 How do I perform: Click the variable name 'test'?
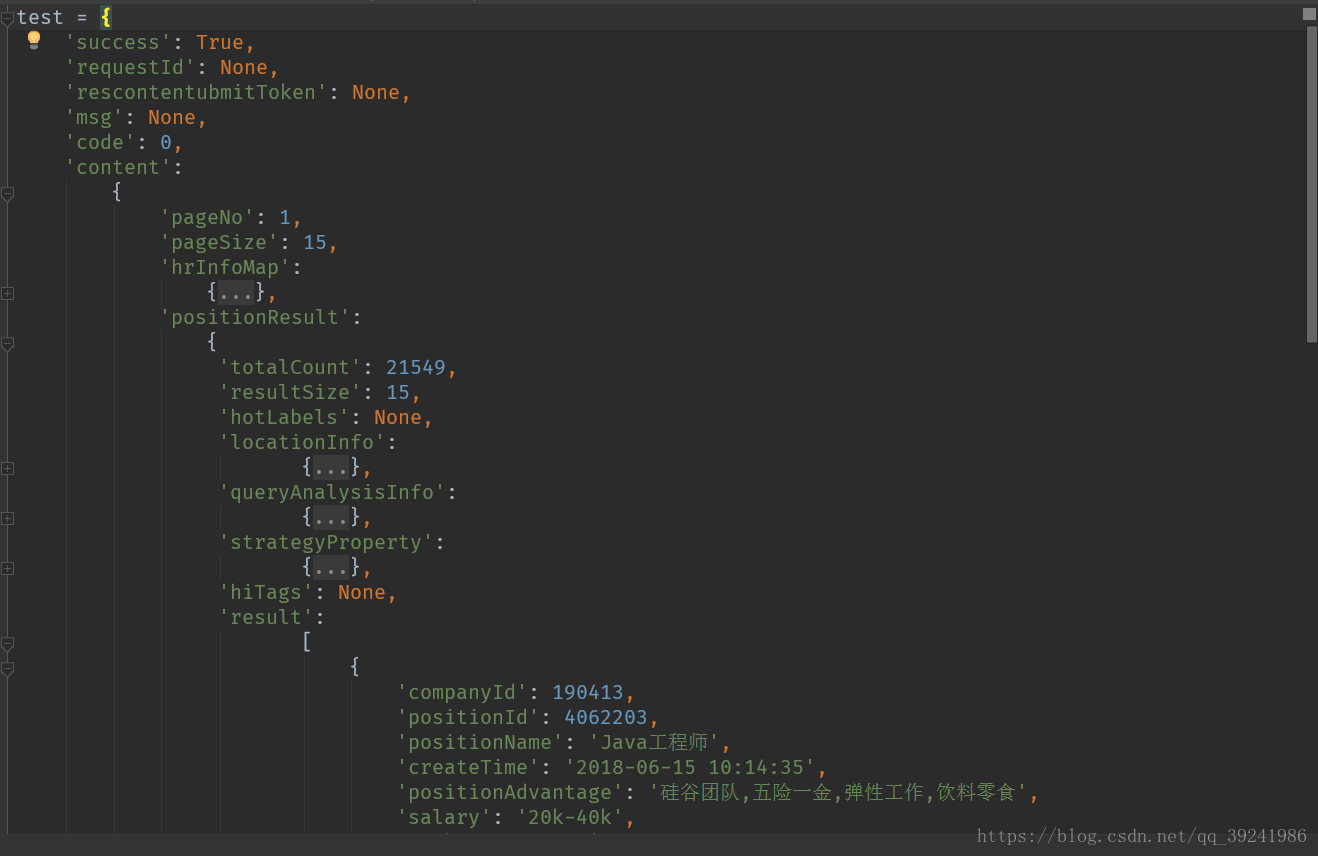click(x=40, y=17)
